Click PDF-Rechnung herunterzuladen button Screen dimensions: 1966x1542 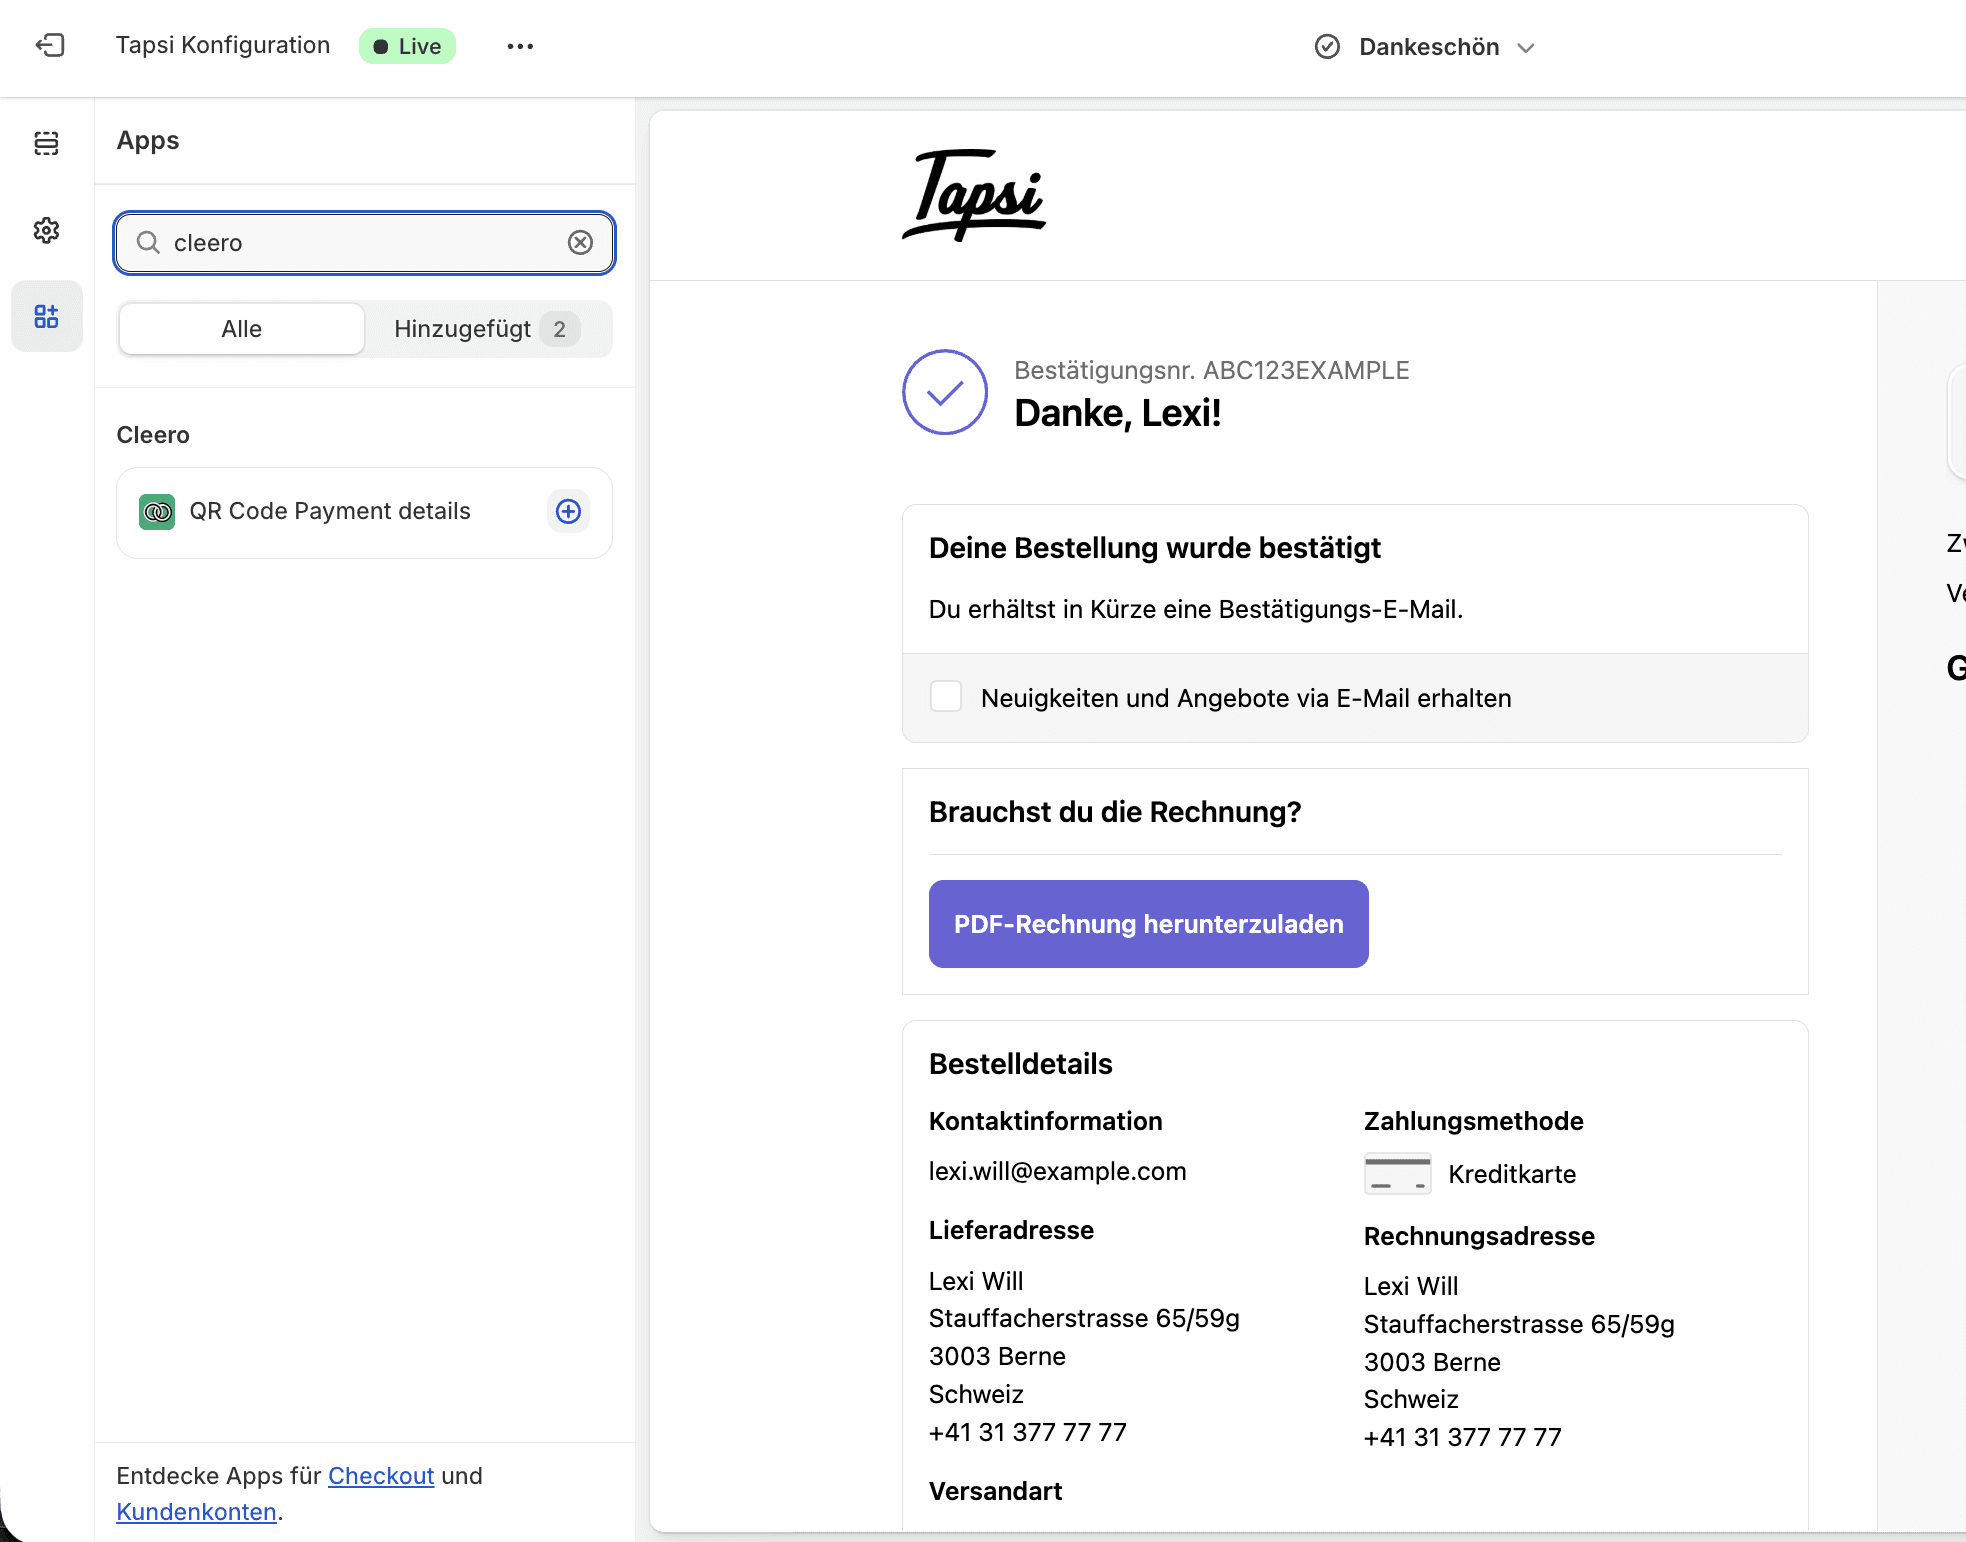1148,923
